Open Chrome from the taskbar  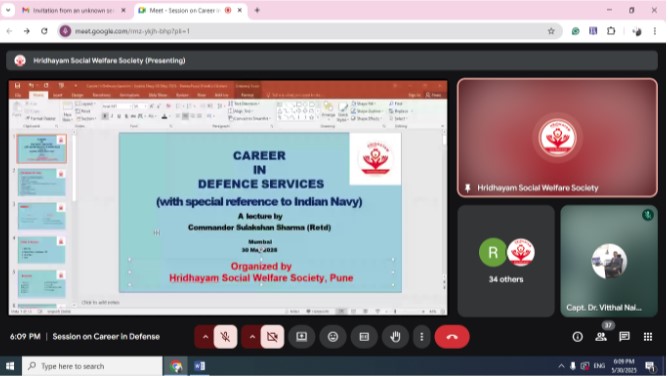(x=176, y=366)
